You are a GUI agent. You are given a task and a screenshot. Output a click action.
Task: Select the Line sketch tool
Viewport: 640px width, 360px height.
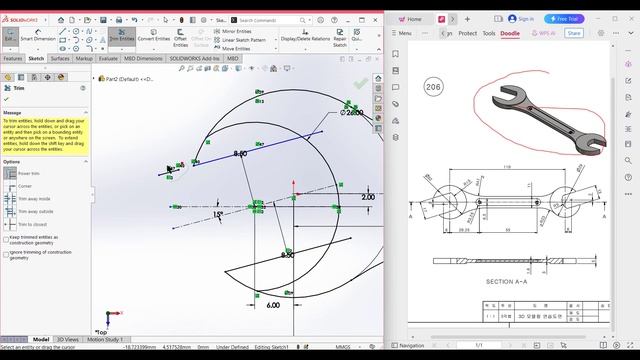coord(62,31)
